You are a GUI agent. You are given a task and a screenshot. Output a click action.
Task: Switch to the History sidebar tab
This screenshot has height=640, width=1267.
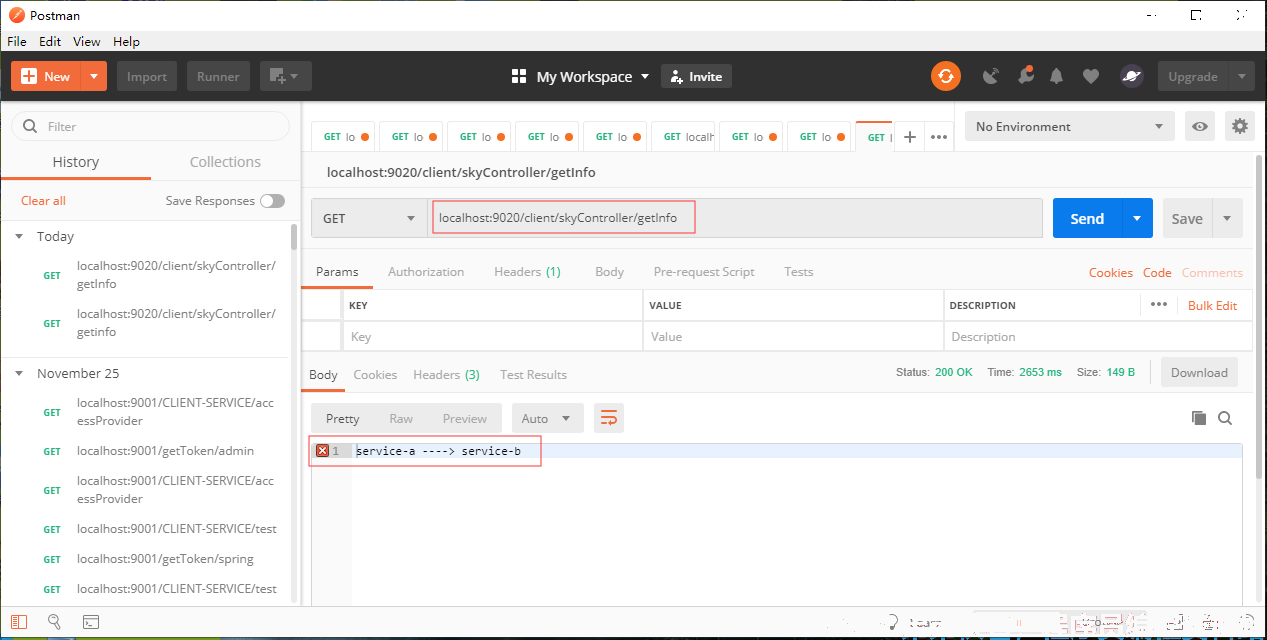(x=76, y=162)
